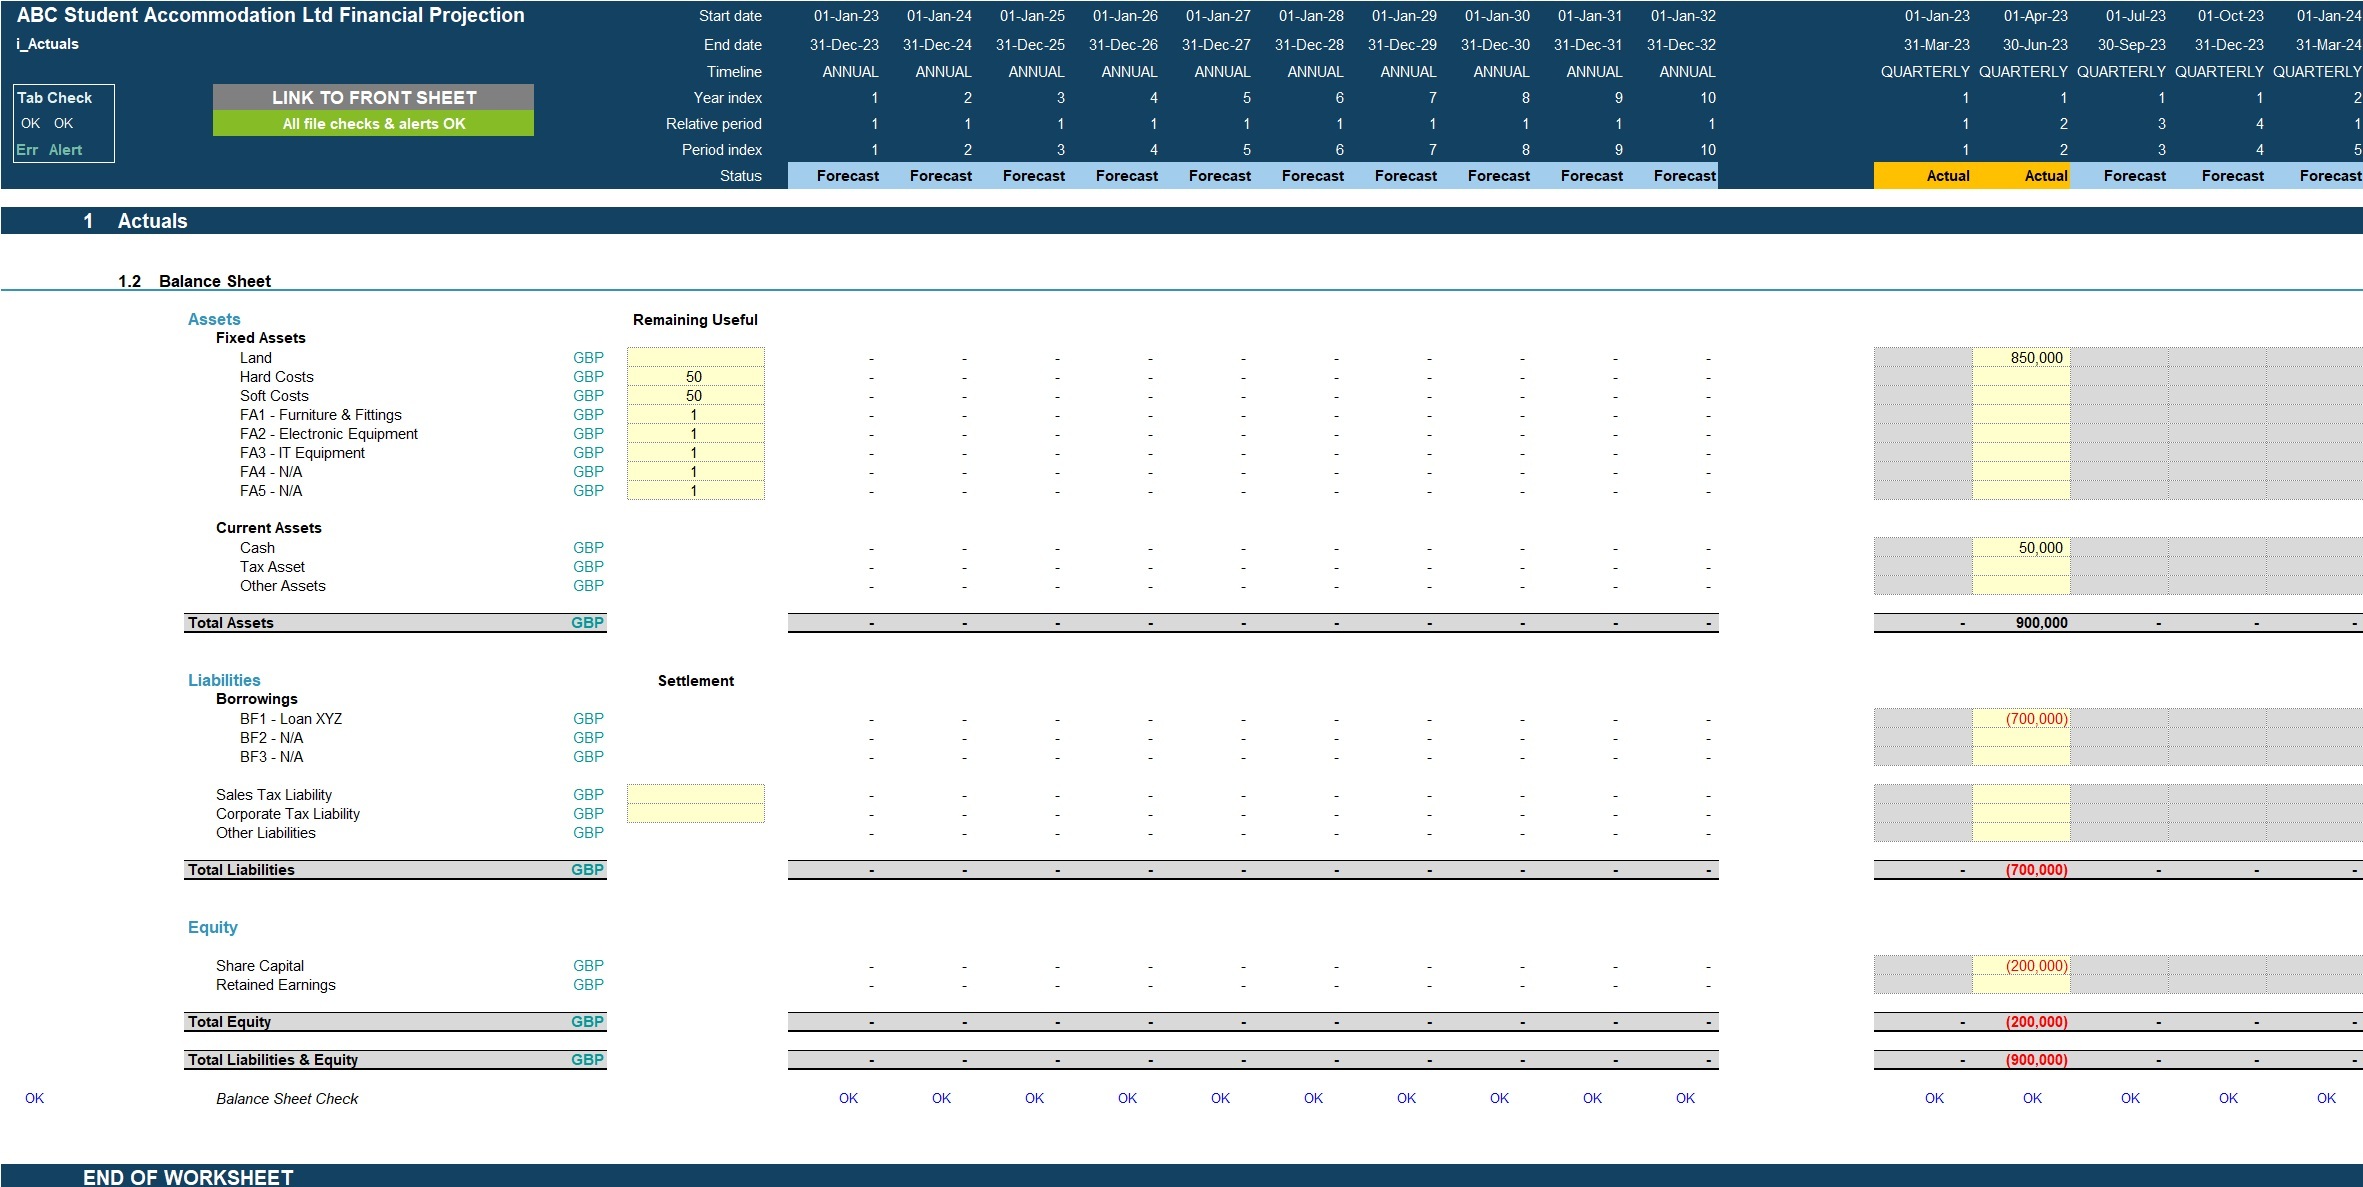Click the Total Liabilities & Equity row label
The image size is (2363, 1187).
(x=273, y=1060)
